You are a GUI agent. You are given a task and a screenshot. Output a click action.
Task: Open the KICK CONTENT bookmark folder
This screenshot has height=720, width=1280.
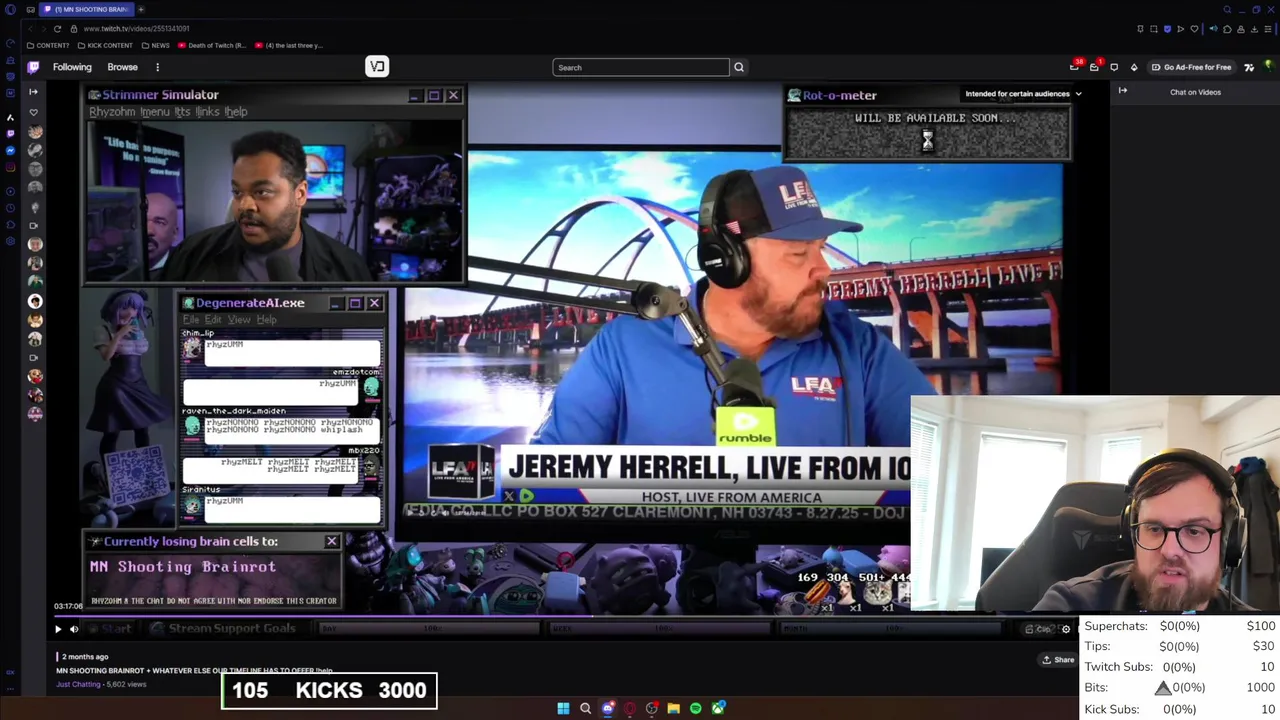click(105, 45)
